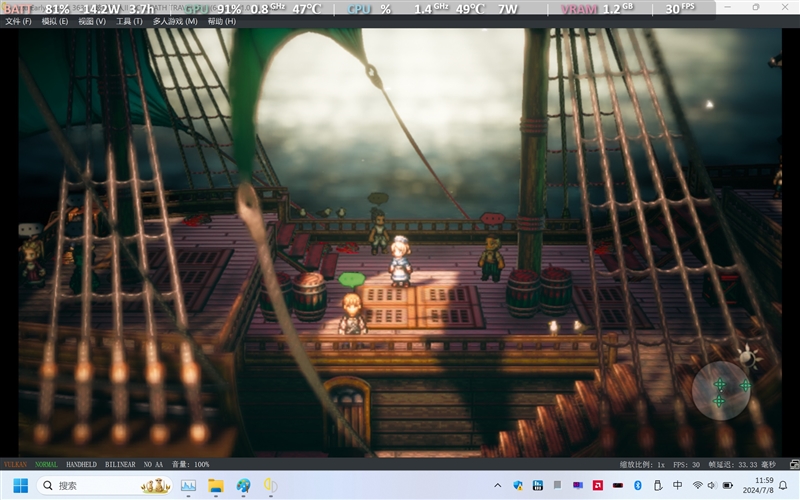Click the VRAM 1.2 GB overlay readout
Image resolution: width=800 pixels, height=500 pixels.
597,9
